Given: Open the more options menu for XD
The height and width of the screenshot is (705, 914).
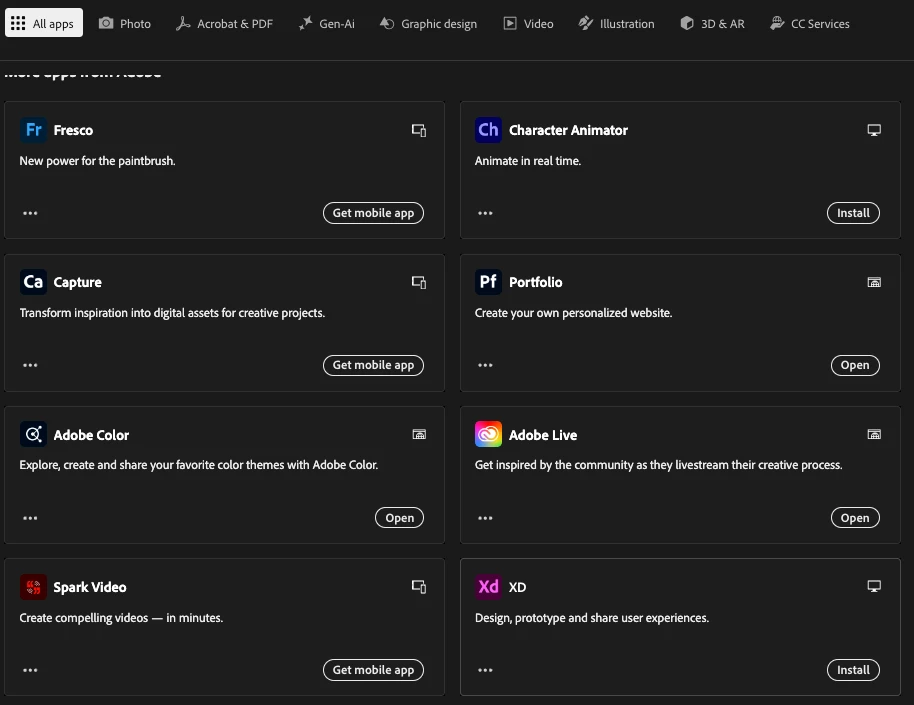Looking at the screenshot, I should pyautogui.click(x=486, y=671).
